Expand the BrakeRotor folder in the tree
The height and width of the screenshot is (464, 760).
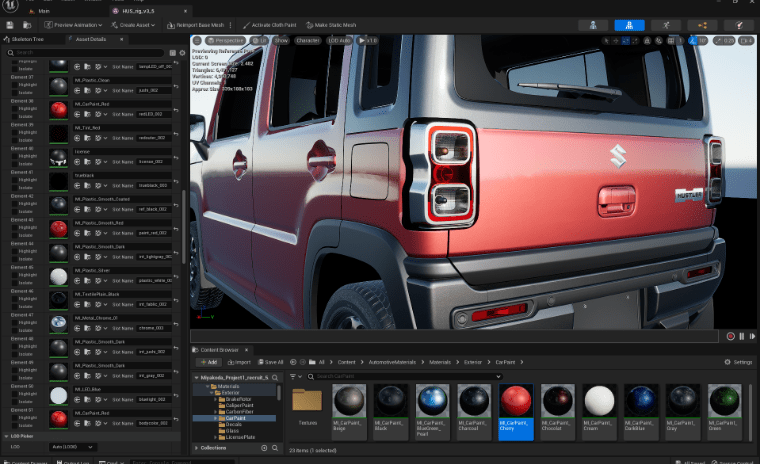click(216, 399)
